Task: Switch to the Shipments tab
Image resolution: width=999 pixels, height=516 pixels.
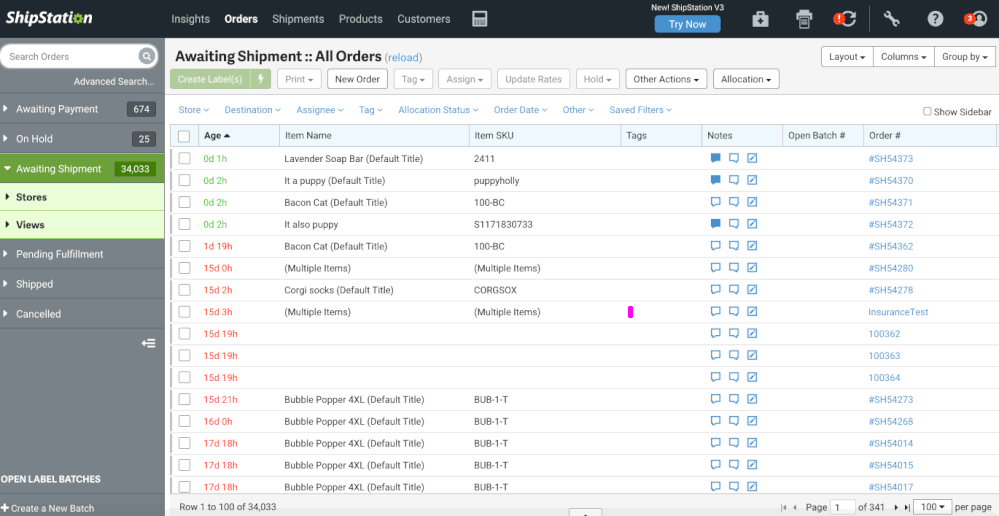Action: [298, 19]
